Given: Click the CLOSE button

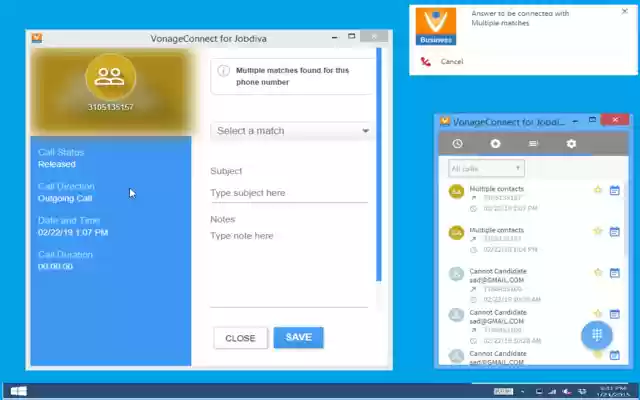Looking at the screenshot, I should tap(240, 338).
